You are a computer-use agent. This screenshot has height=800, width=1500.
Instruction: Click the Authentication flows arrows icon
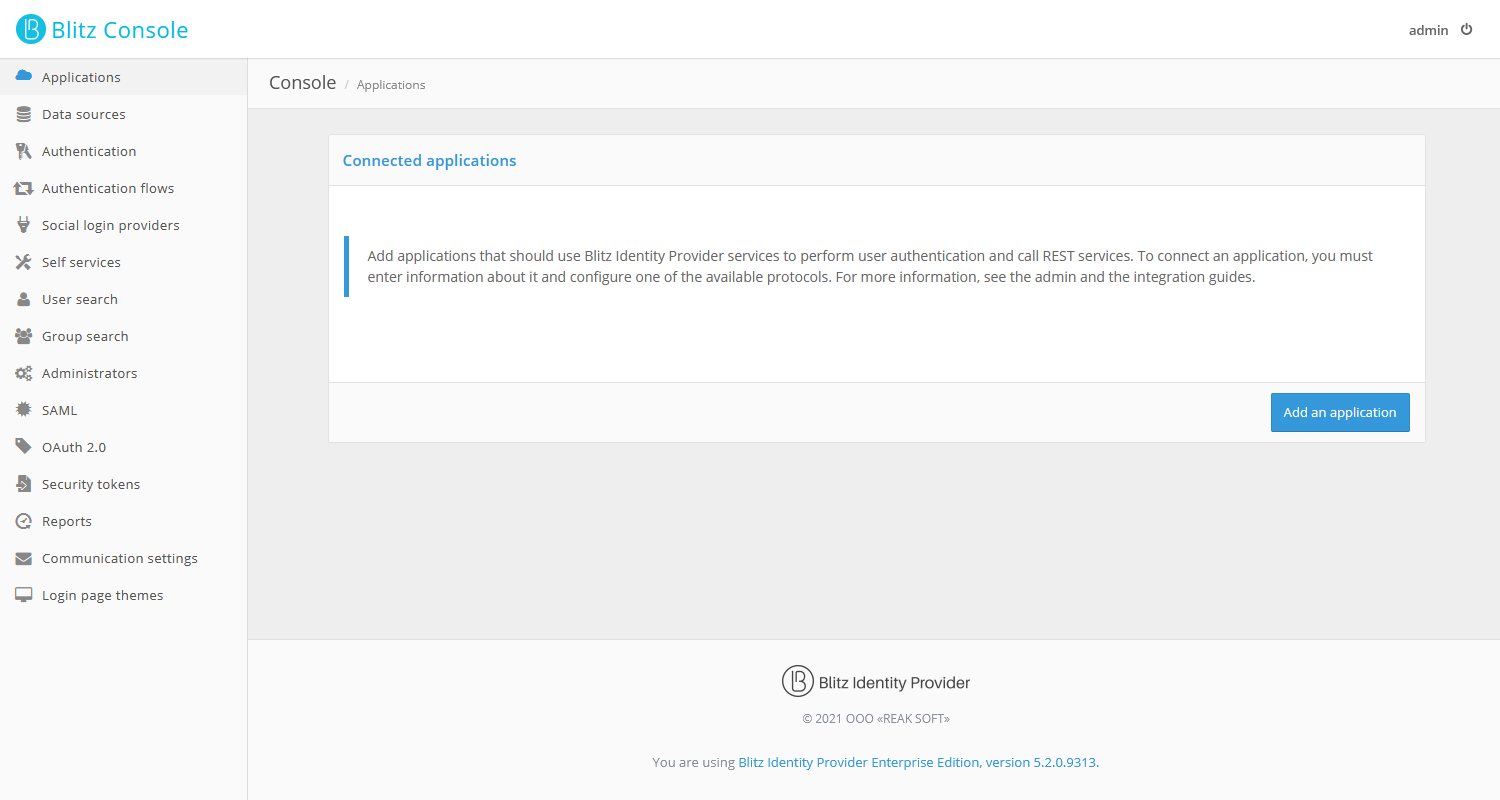tap(24, 188)
